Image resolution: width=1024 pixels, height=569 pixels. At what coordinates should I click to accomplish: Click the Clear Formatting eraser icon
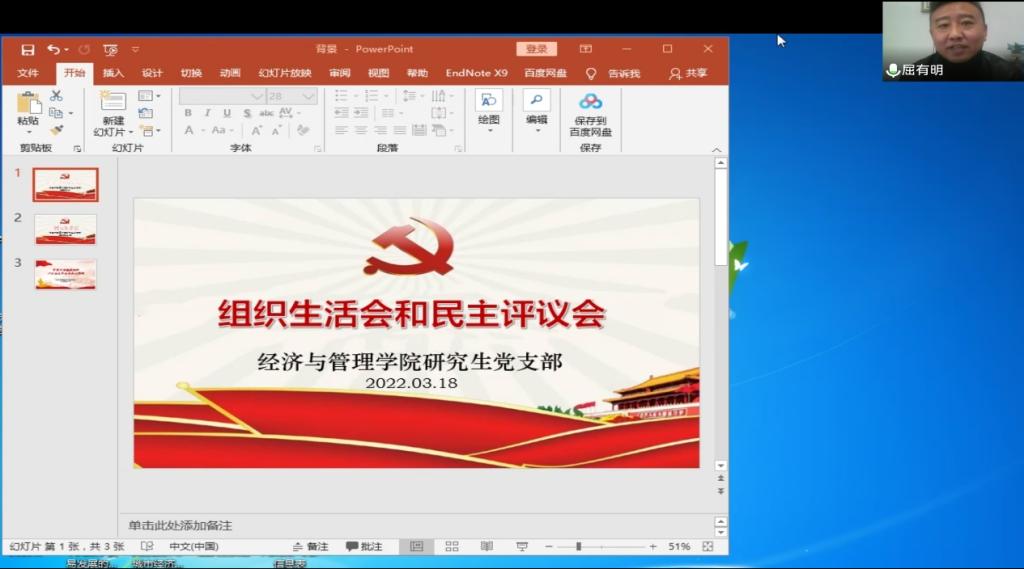302,131
